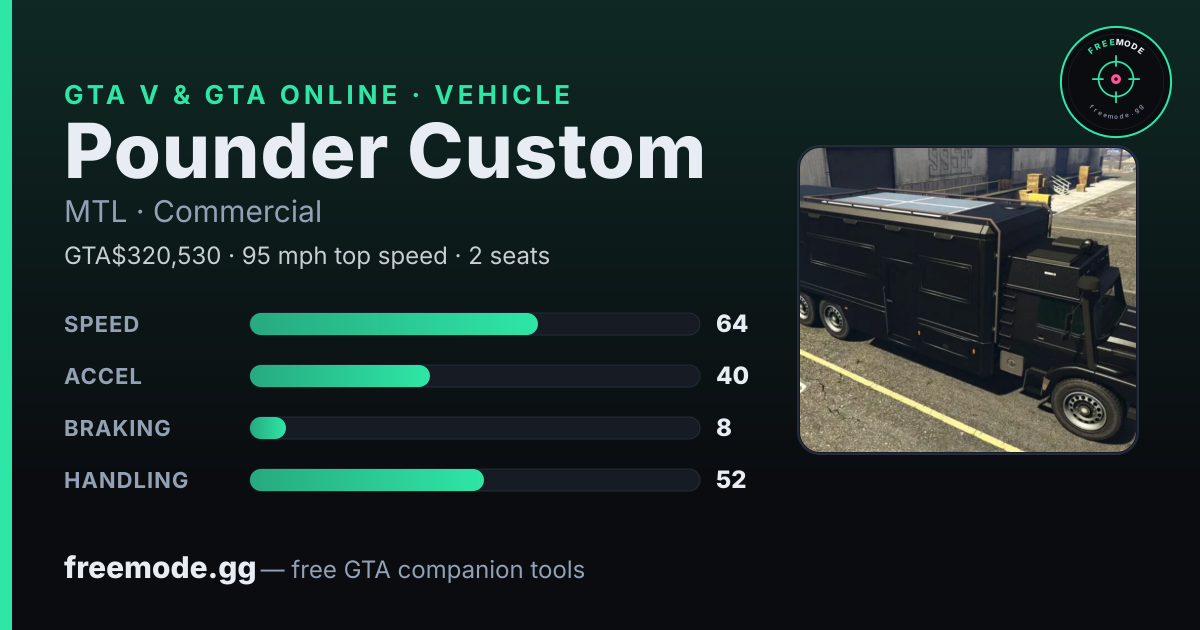Click the BRAKING label
Image resolution: width=1200 pixels, height=630 pixels.
point(118,428)
